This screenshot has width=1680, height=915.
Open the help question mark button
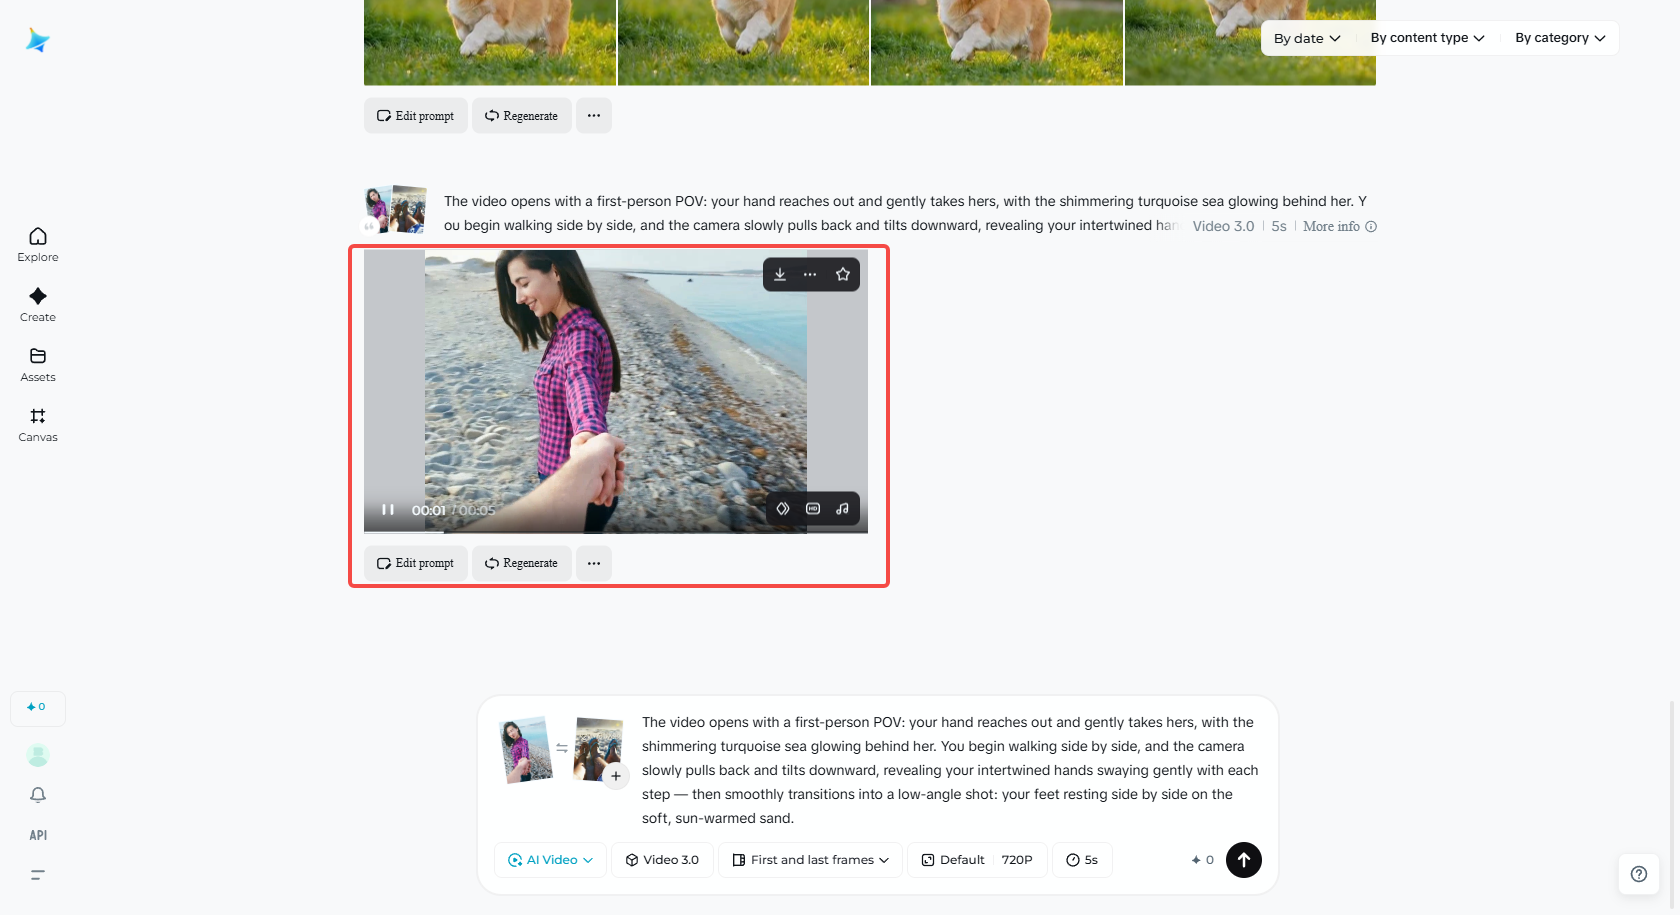coord(1639,874)
